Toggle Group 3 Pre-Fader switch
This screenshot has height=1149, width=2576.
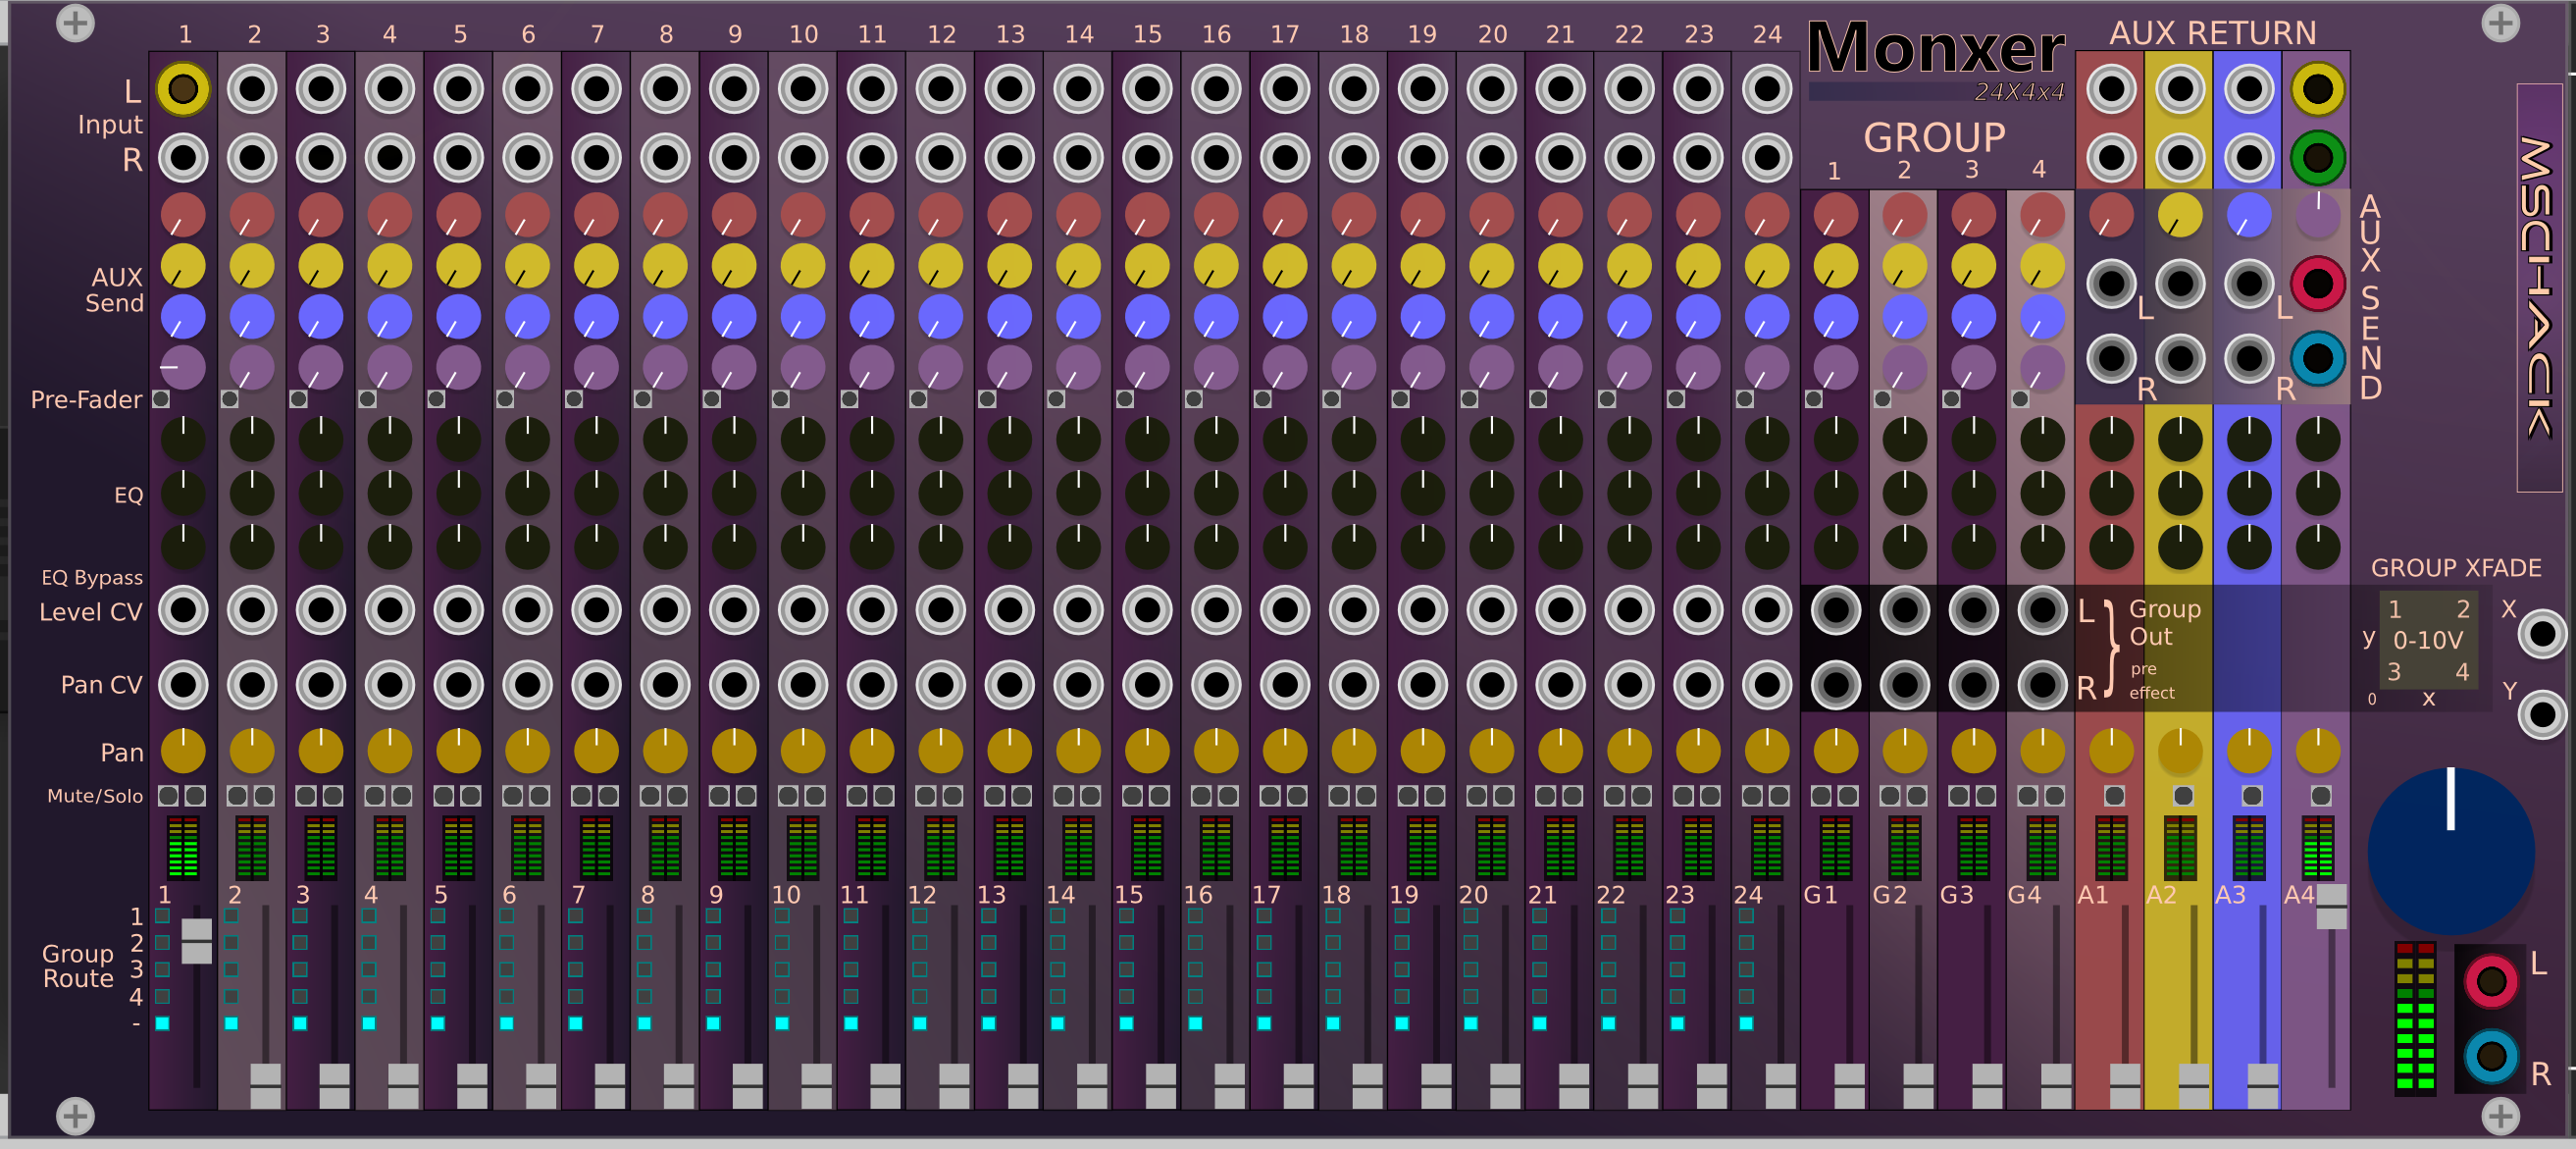[x=1951, y=399]
